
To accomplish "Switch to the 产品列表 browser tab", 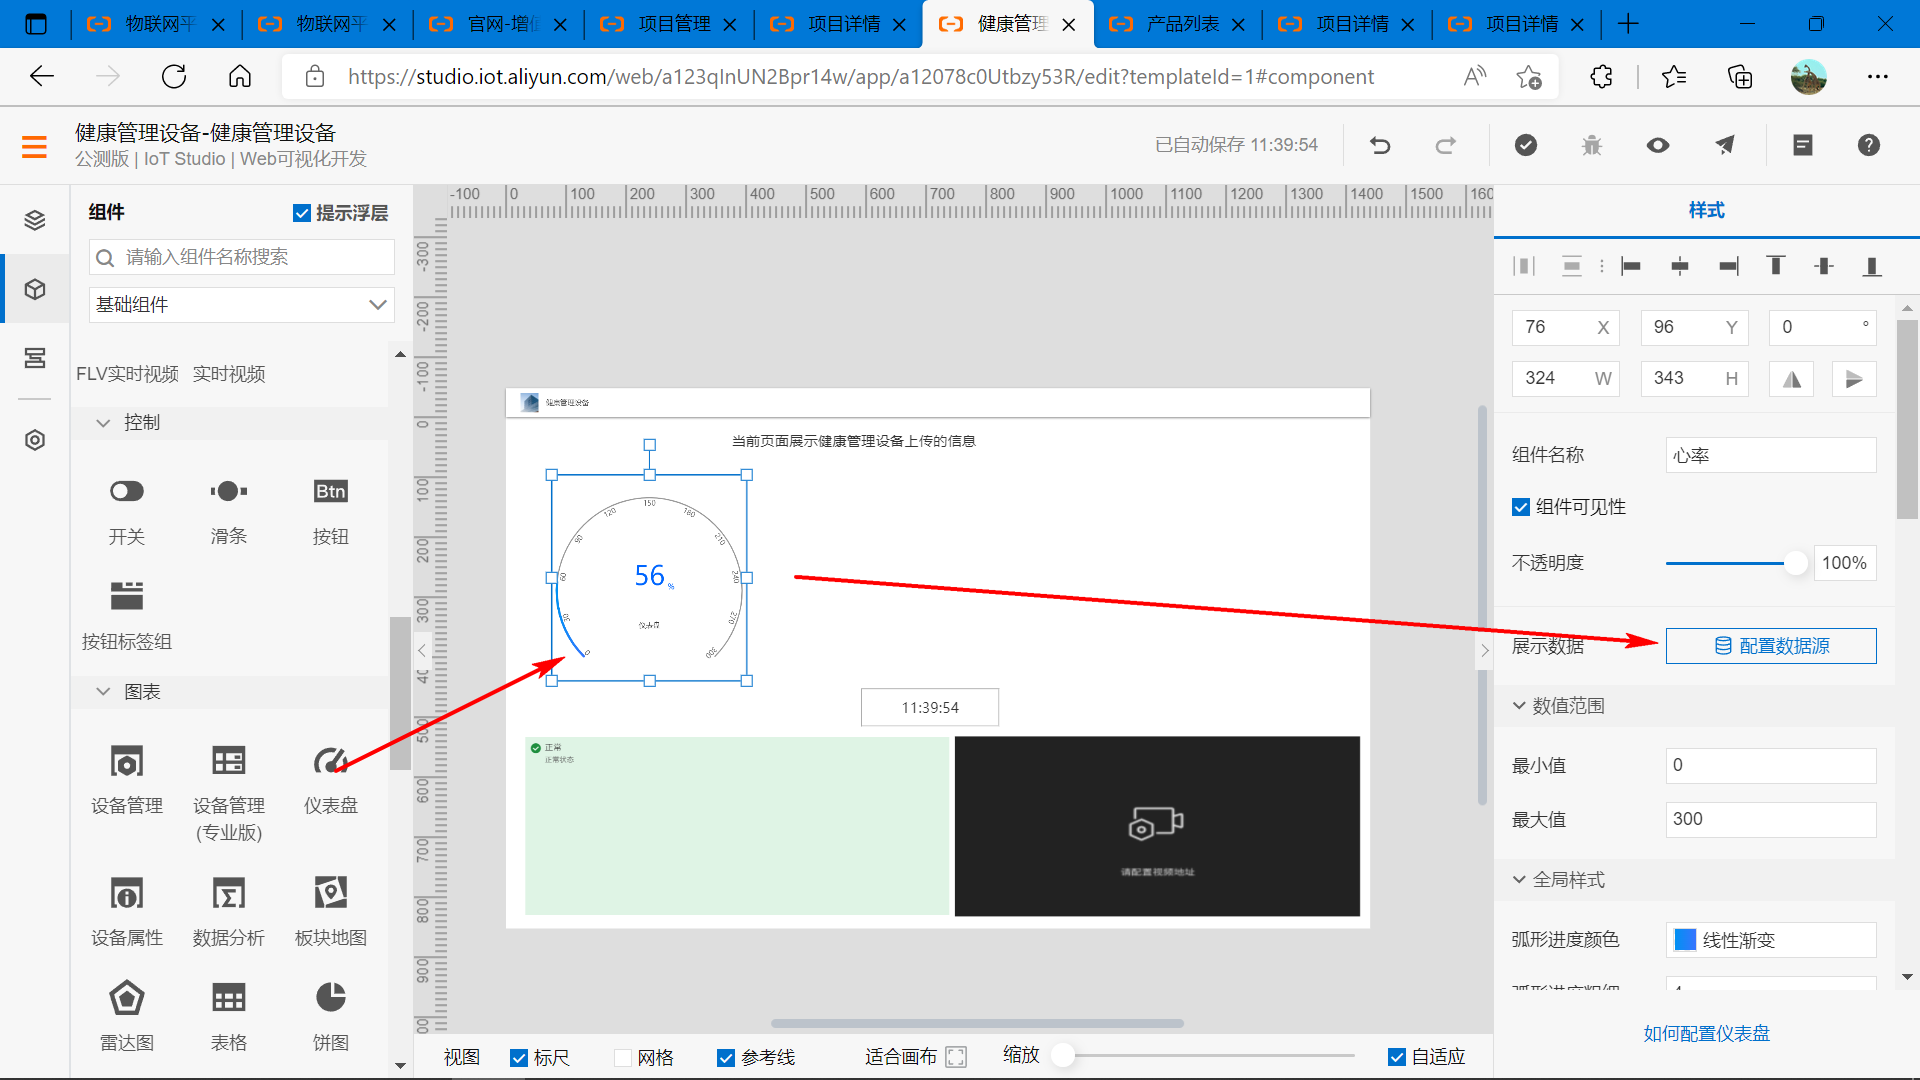I will 1182,24.
